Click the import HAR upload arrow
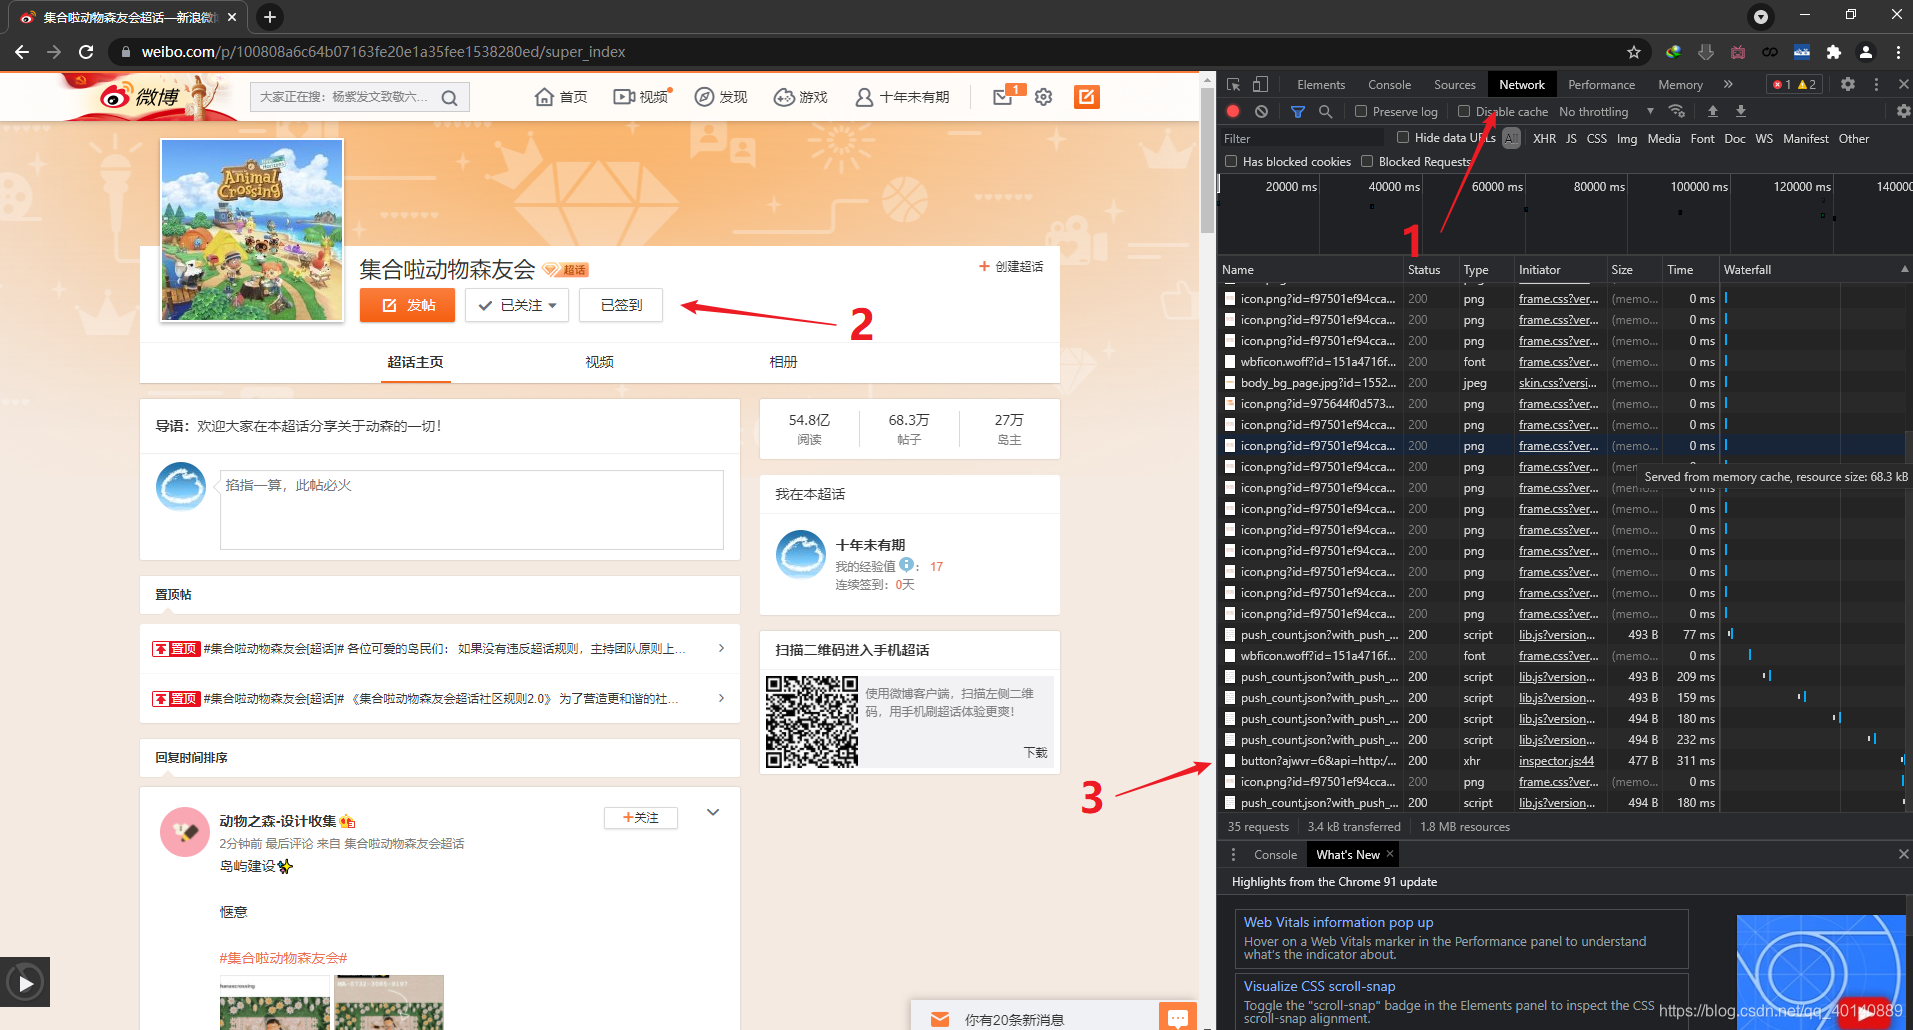The image size is (1913, 1030). pos(1713,111)
